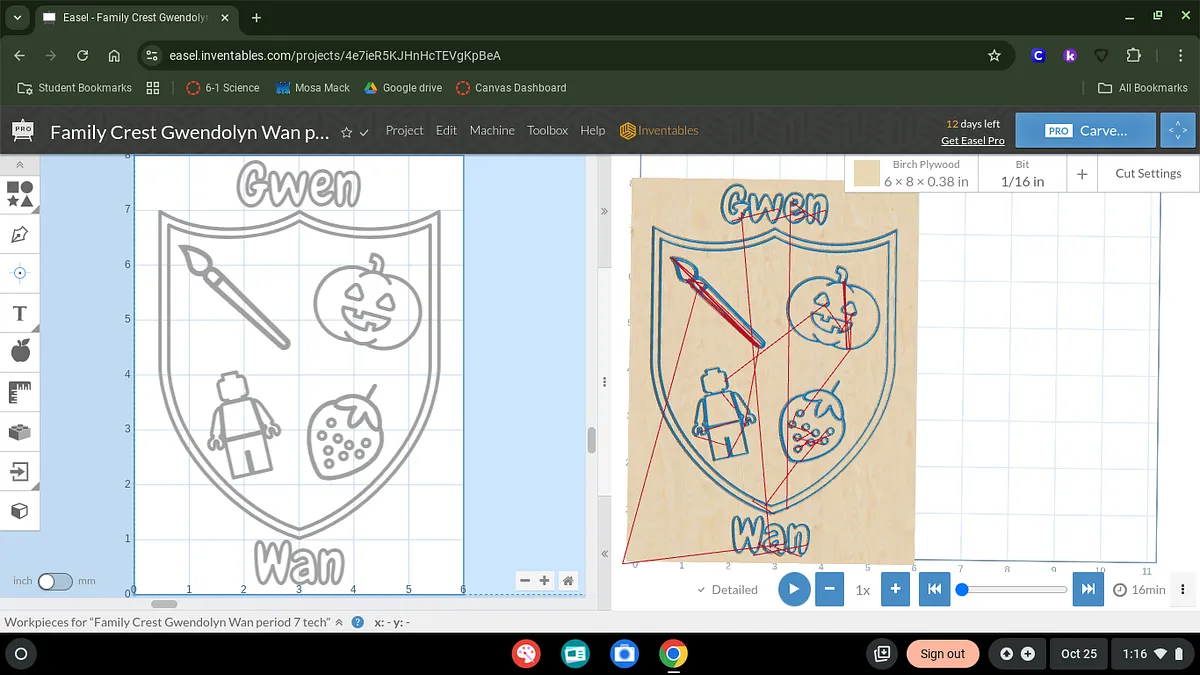This screenshot has width=1200, height=675.
Task: Select the Shapes tool in left sidebar
Action: click(19, 194)
